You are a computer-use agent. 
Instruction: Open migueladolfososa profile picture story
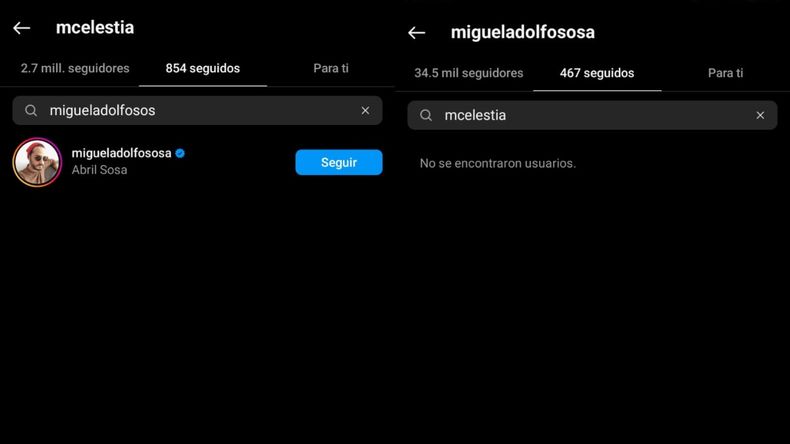[37, 162]
